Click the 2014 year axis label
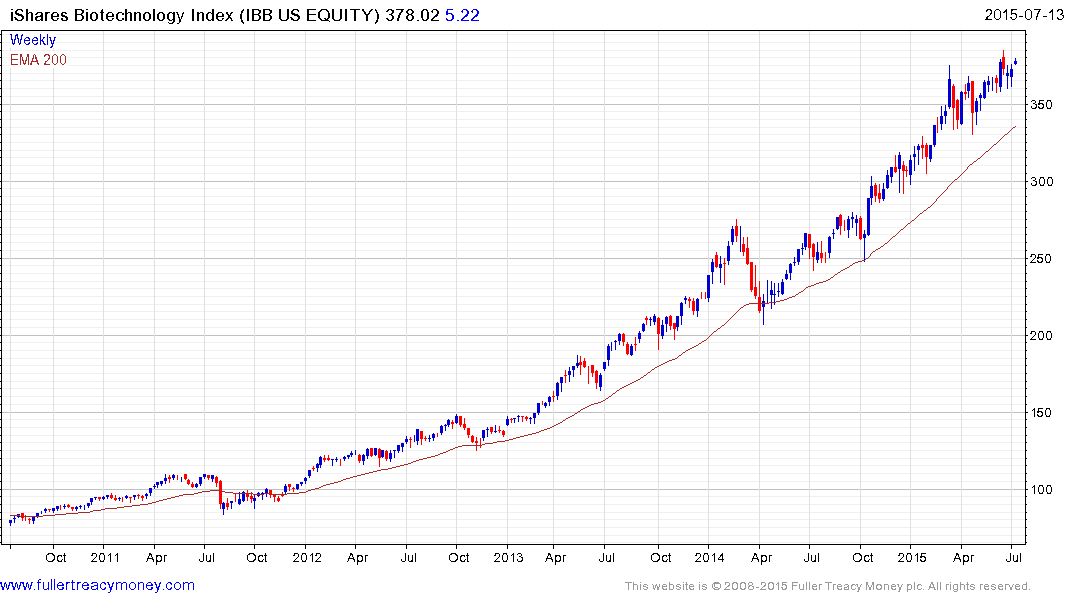 click(x=710, y=557)
